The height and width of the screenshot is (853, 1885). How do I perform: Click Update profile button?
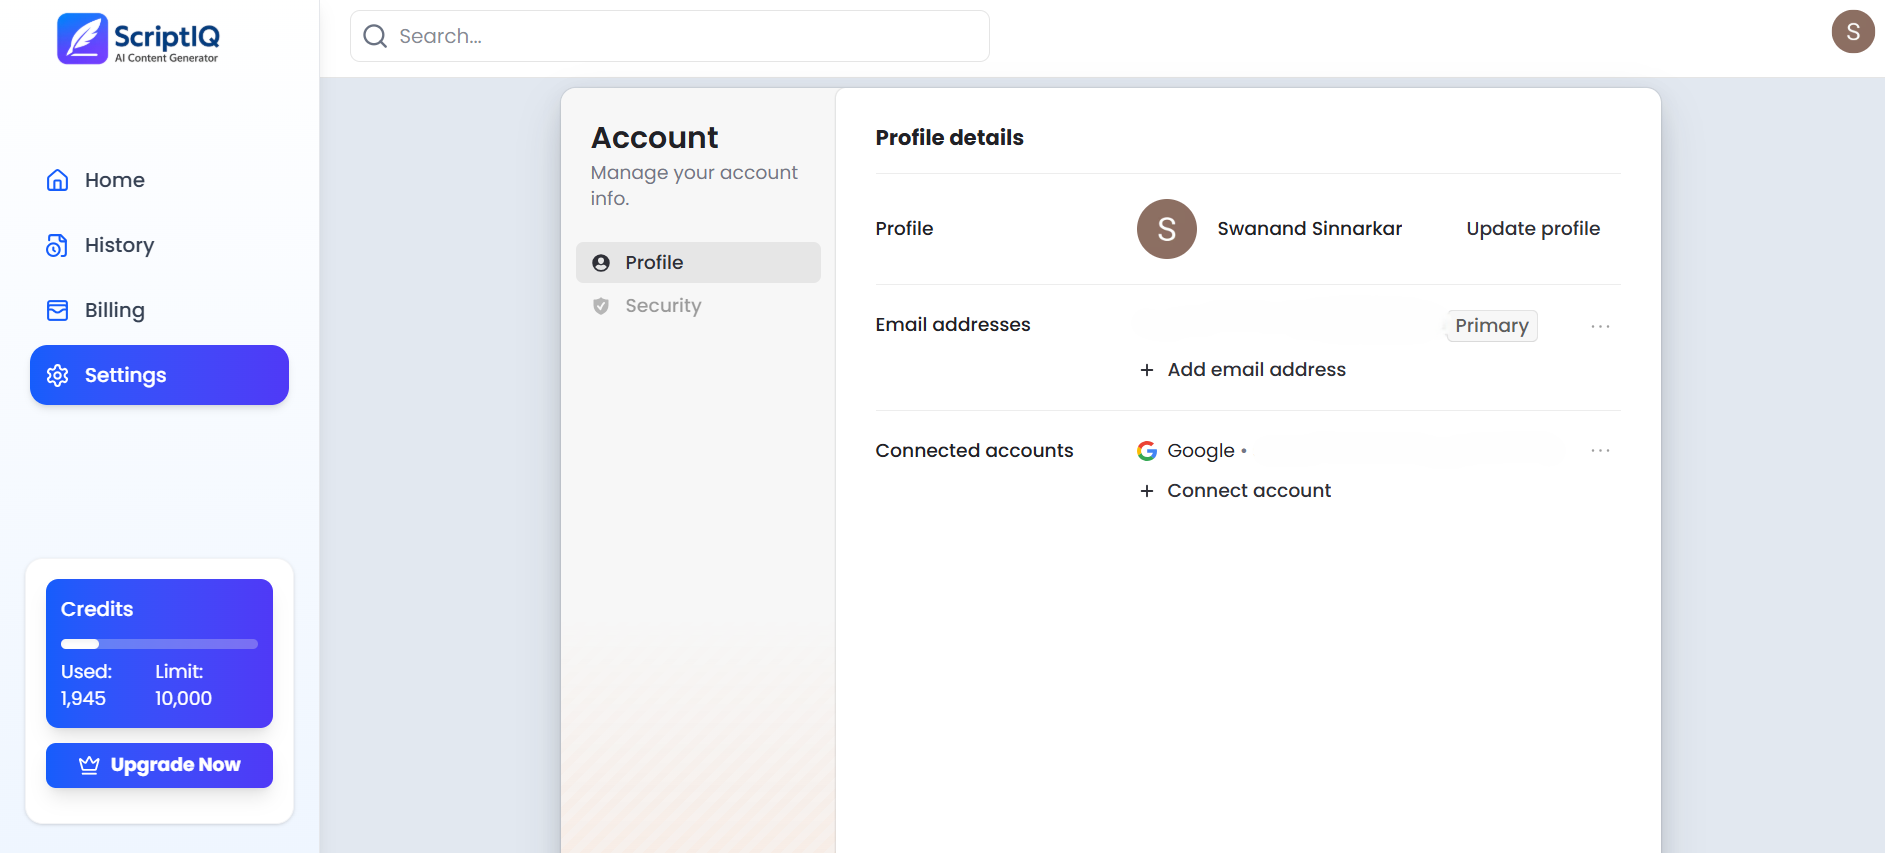1532,229
